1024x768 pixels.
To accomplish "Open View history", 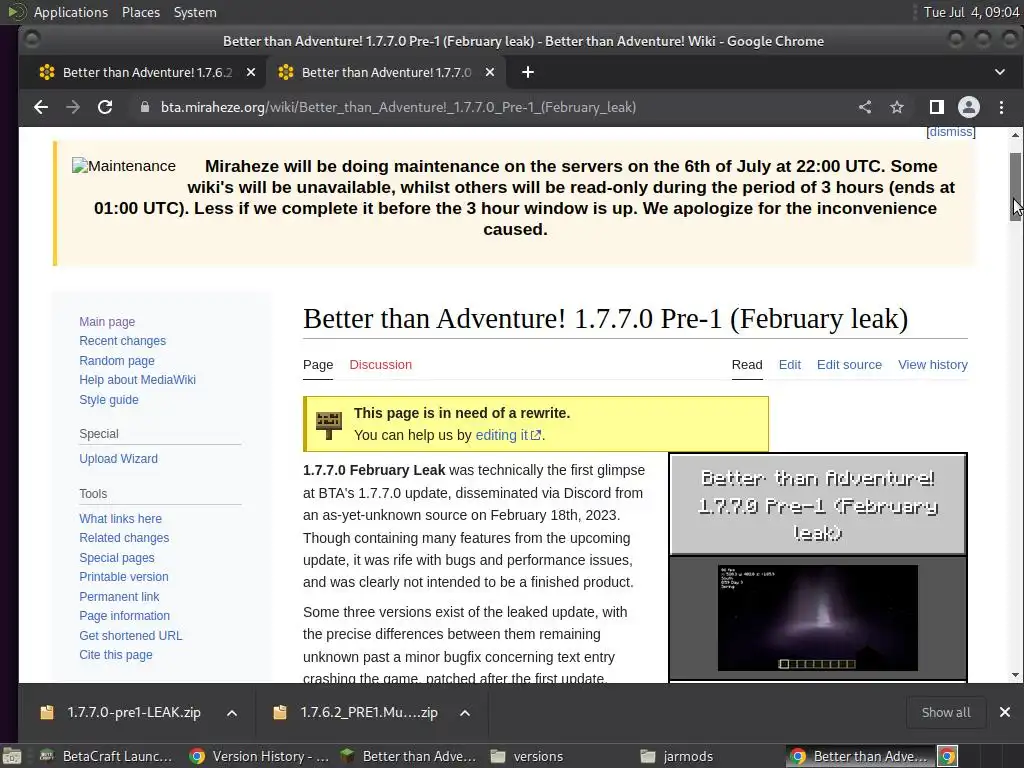I will point(933,364).
